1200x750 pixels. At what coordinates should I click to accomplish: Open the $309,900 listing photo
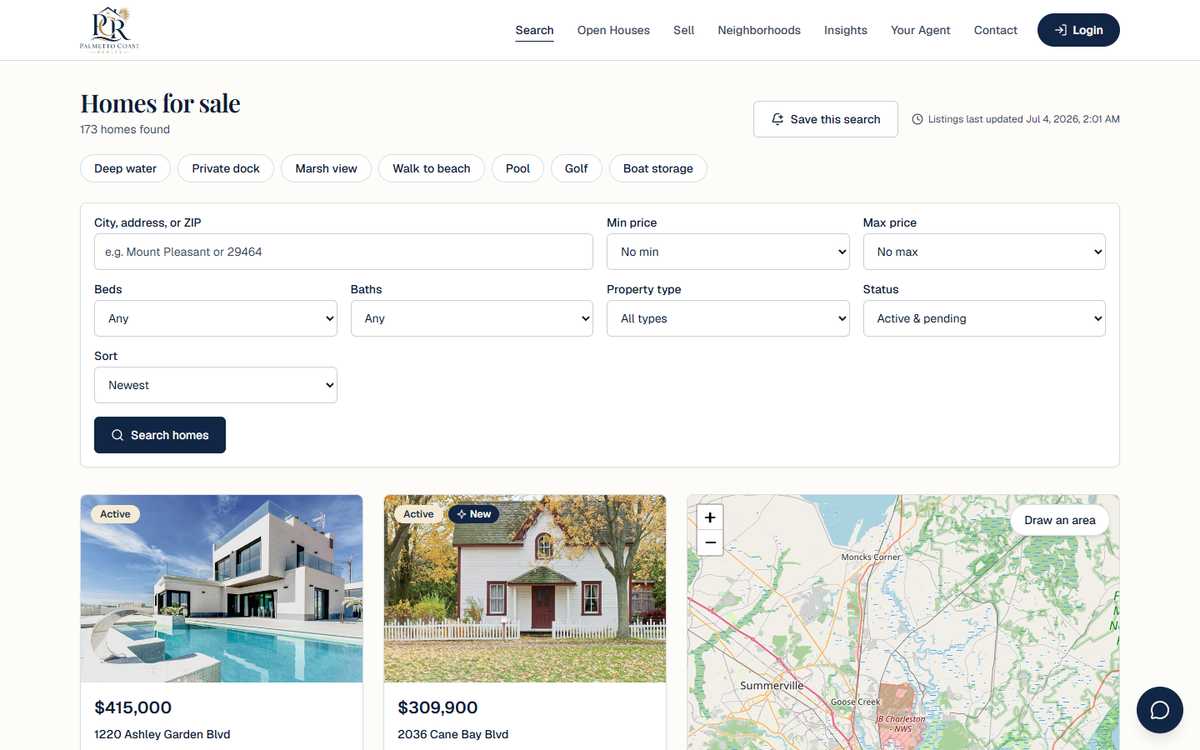coord(525,589)
